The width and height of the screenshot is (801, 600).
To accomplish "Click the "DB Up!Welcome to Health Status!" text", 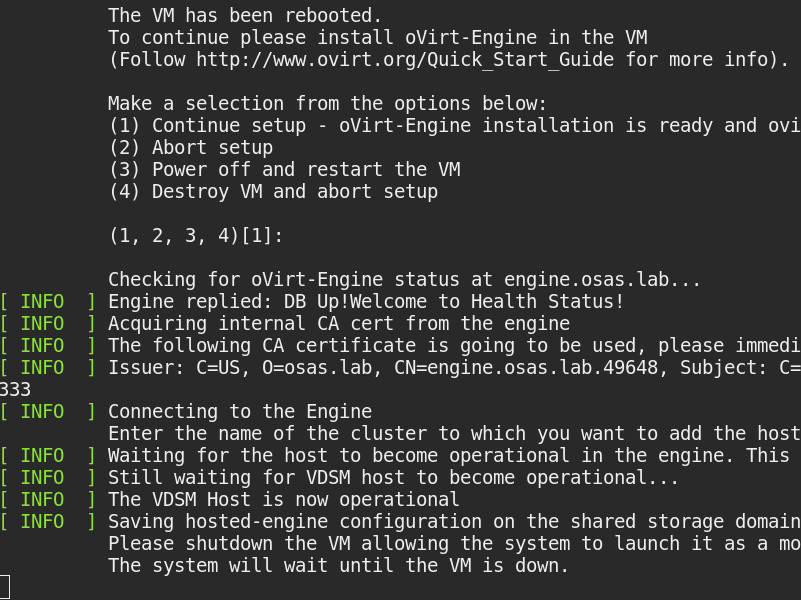I will (460, 301).
